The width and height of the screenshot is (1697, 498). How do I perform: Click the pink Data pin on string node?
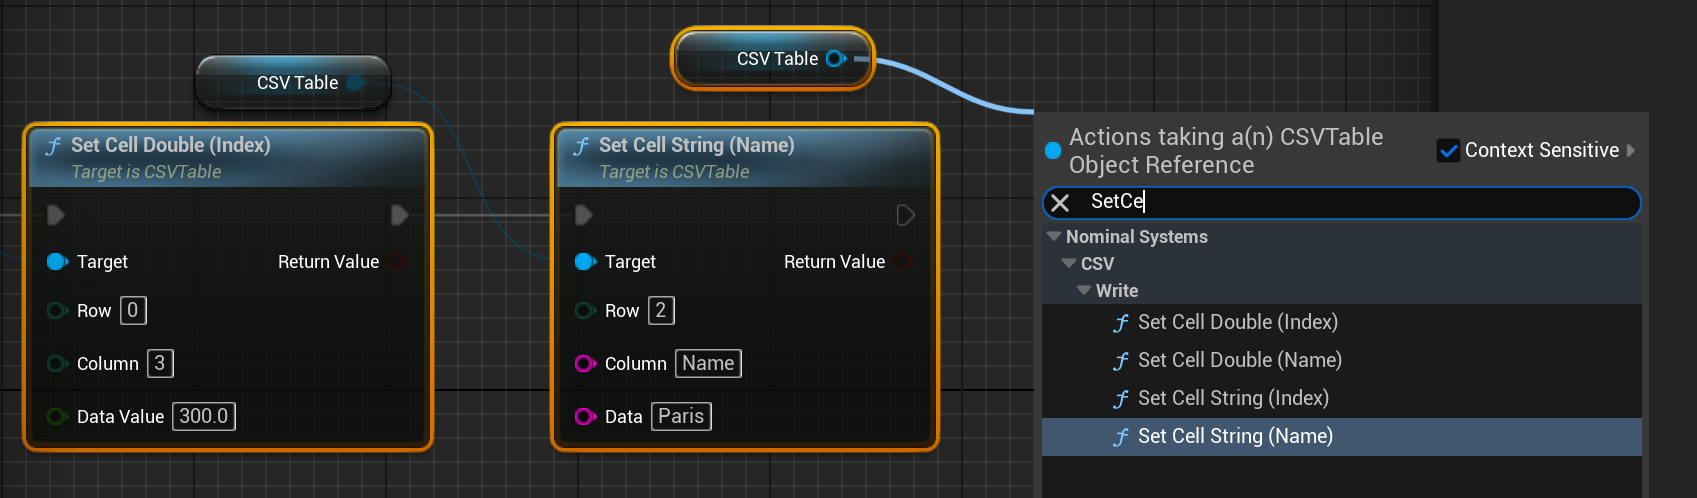tap(585, 416)
